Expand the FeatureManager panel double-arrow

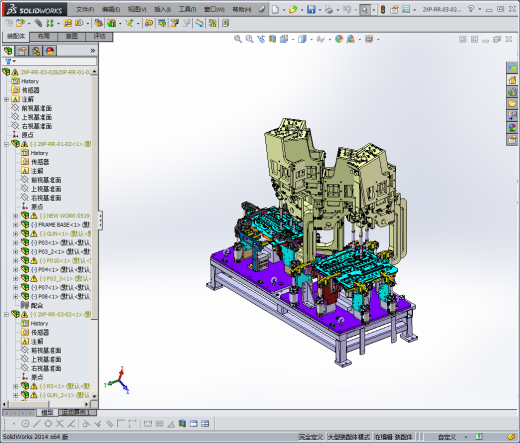(93, 51)
